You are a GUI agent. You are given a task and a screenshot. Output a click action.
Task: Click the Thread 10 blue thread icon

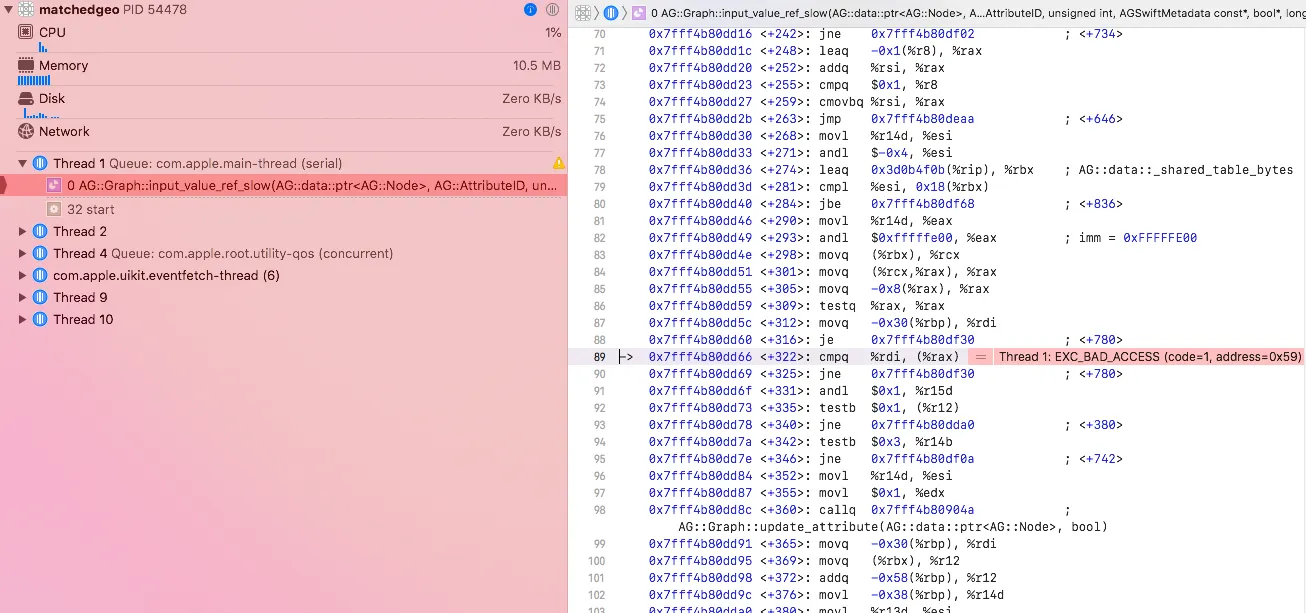[x=40, y=319]
